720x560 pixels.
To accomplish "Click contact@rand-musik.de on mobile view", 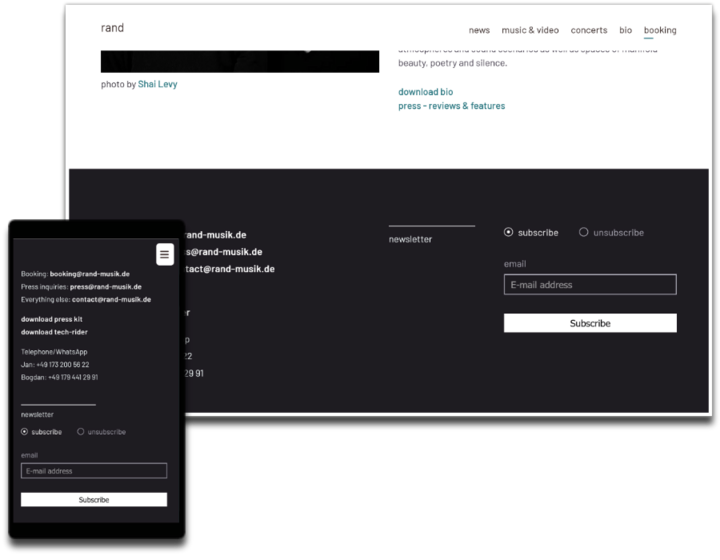I will click(111, 300).
